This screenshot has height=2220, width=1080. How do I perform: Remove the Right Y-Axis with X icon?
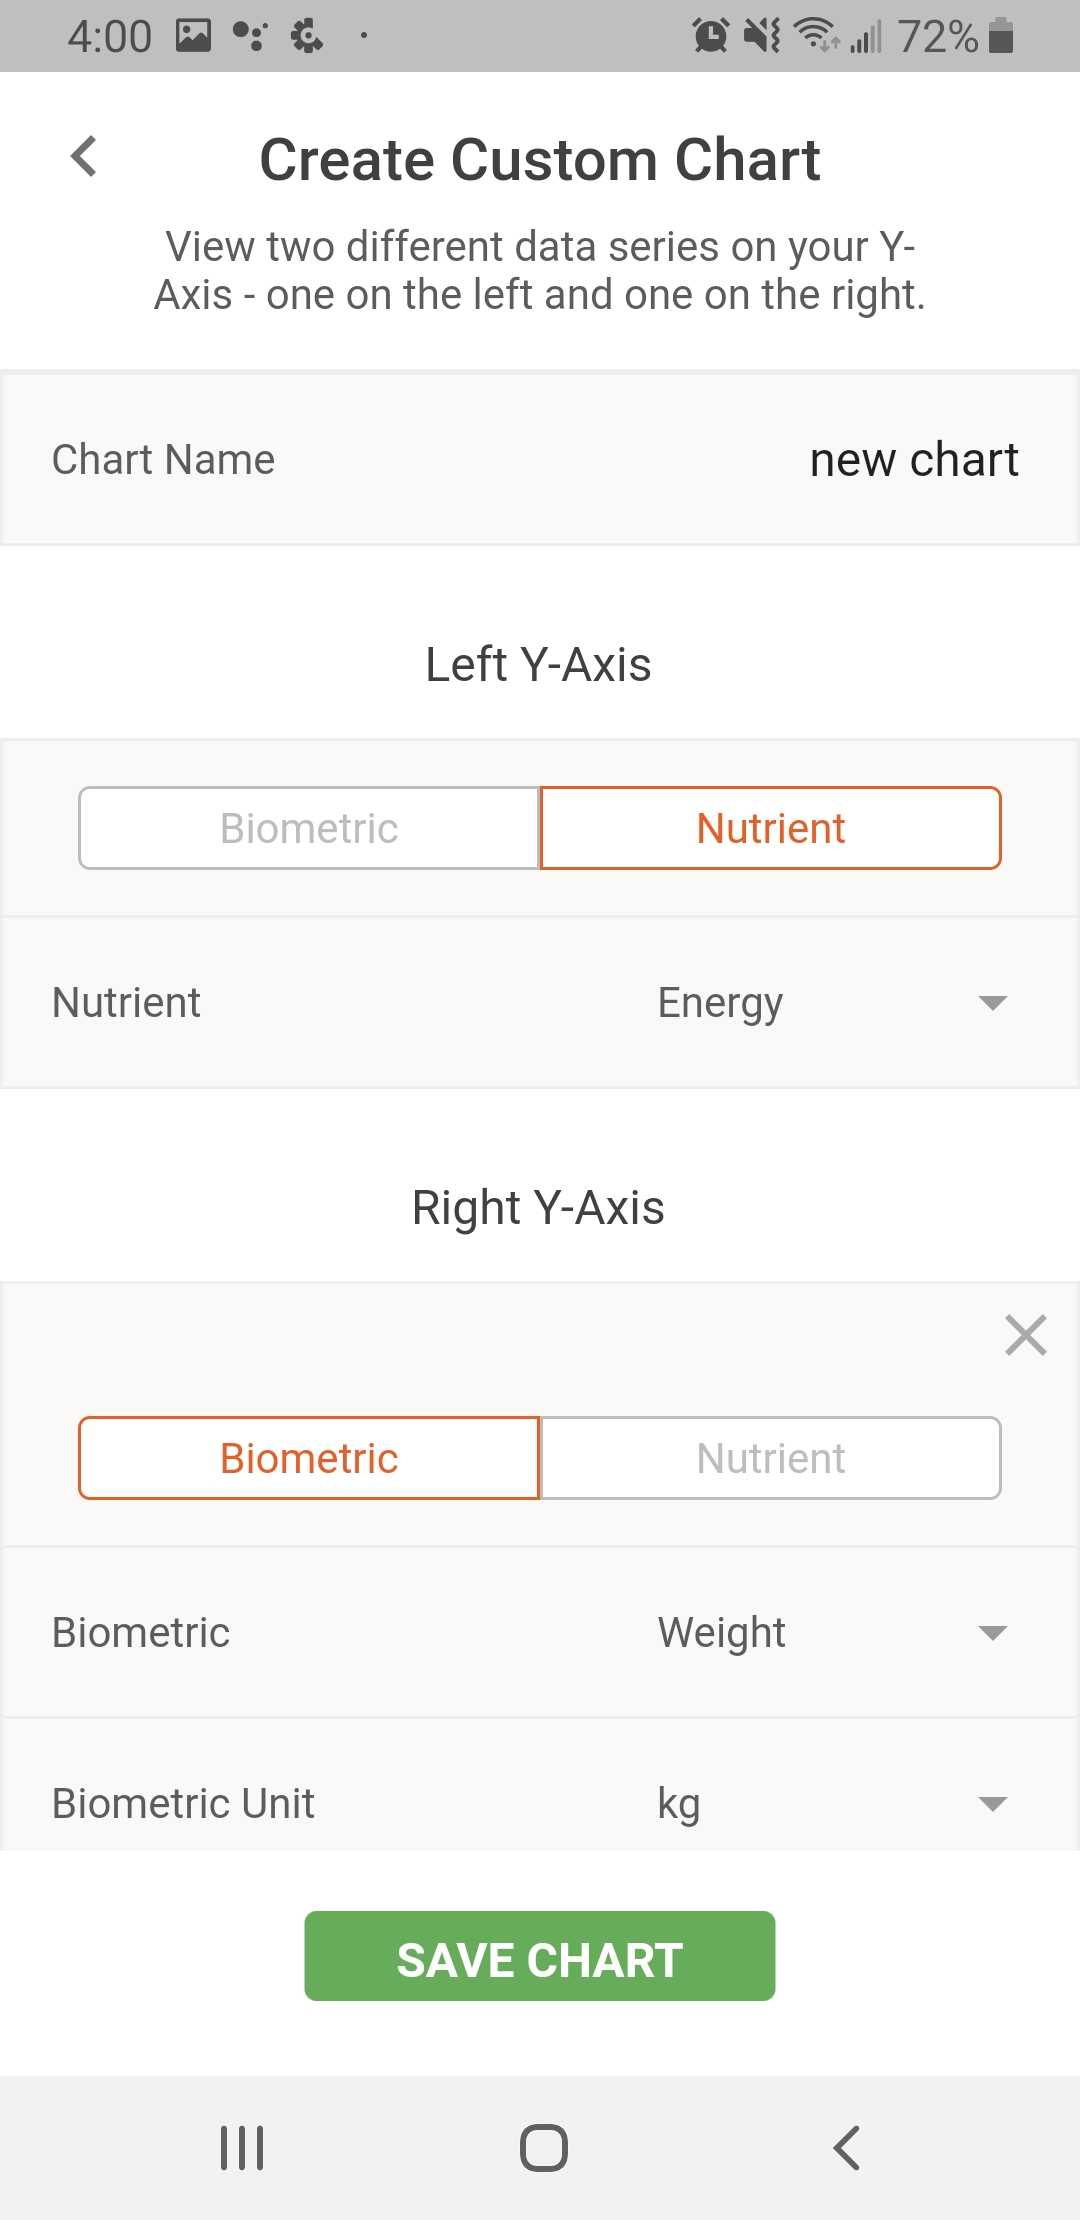coord(1025,1335)
